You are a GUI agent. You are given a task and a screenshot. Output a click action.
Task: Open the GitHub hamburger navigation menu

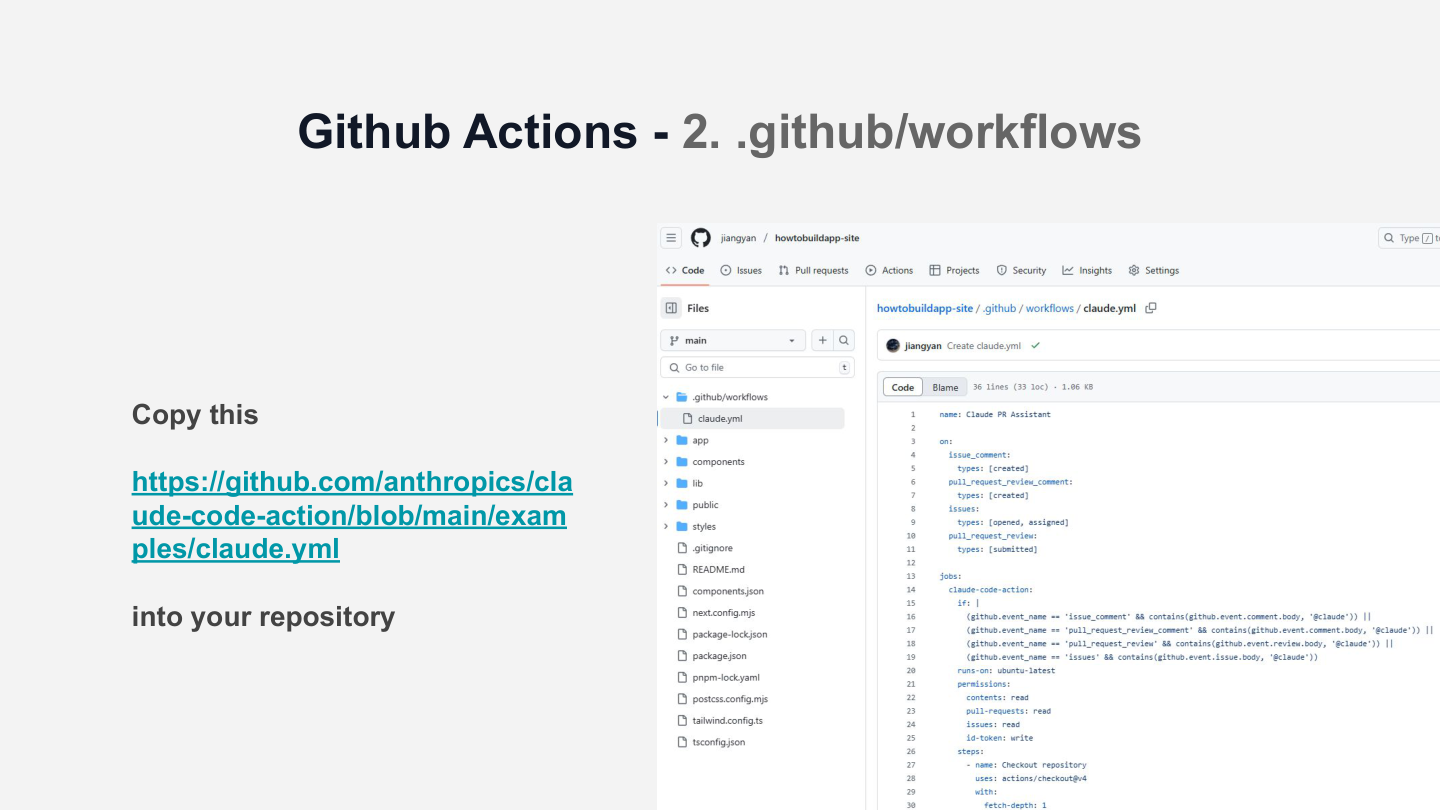tap(671, 238)
